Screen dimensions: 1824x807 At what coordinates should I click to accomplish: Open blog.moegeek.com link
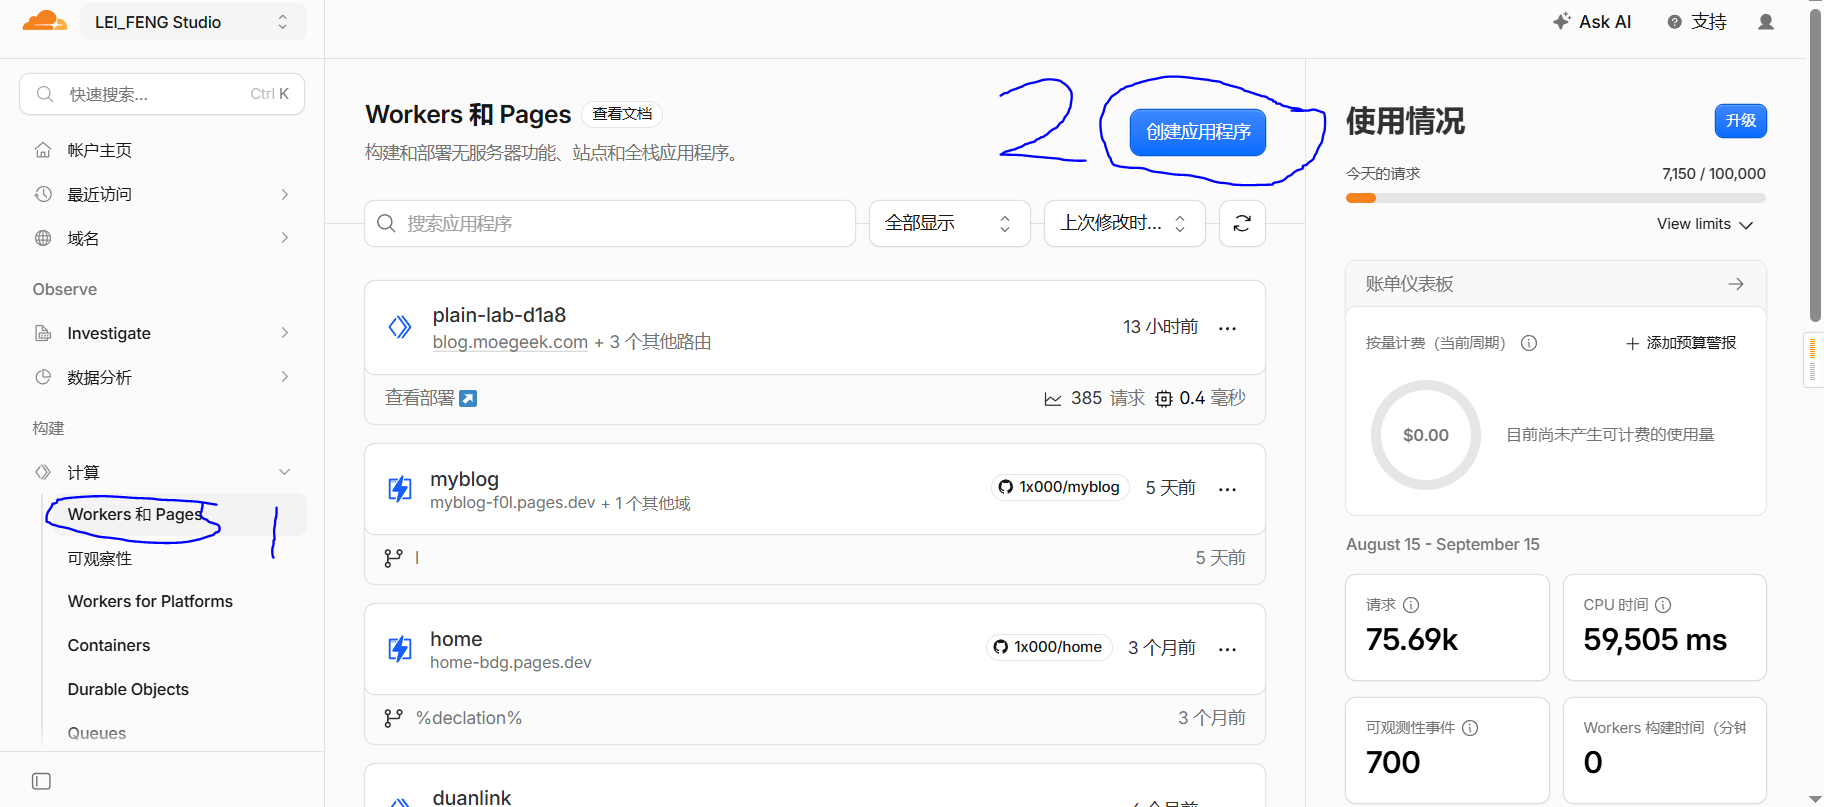pos(510,342)
